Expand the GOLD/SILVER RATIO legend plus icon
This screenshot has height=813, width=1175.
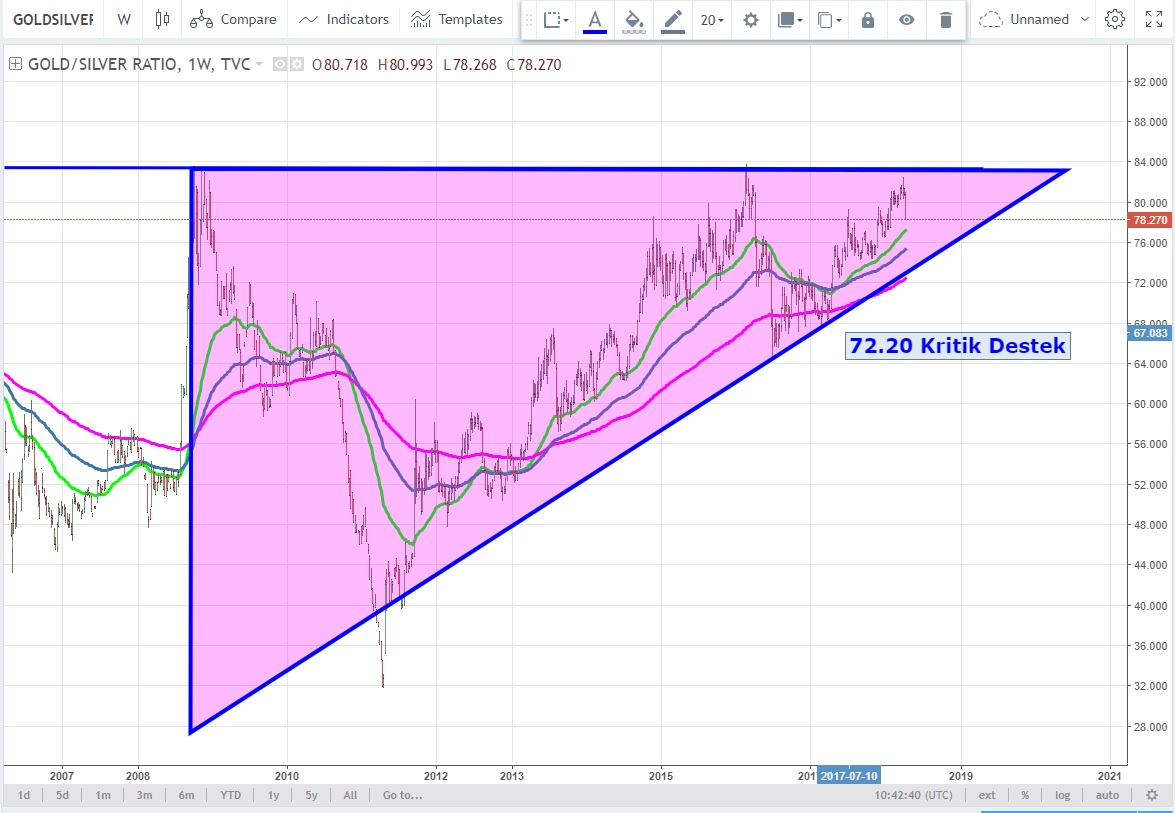[x=15, y=64]
